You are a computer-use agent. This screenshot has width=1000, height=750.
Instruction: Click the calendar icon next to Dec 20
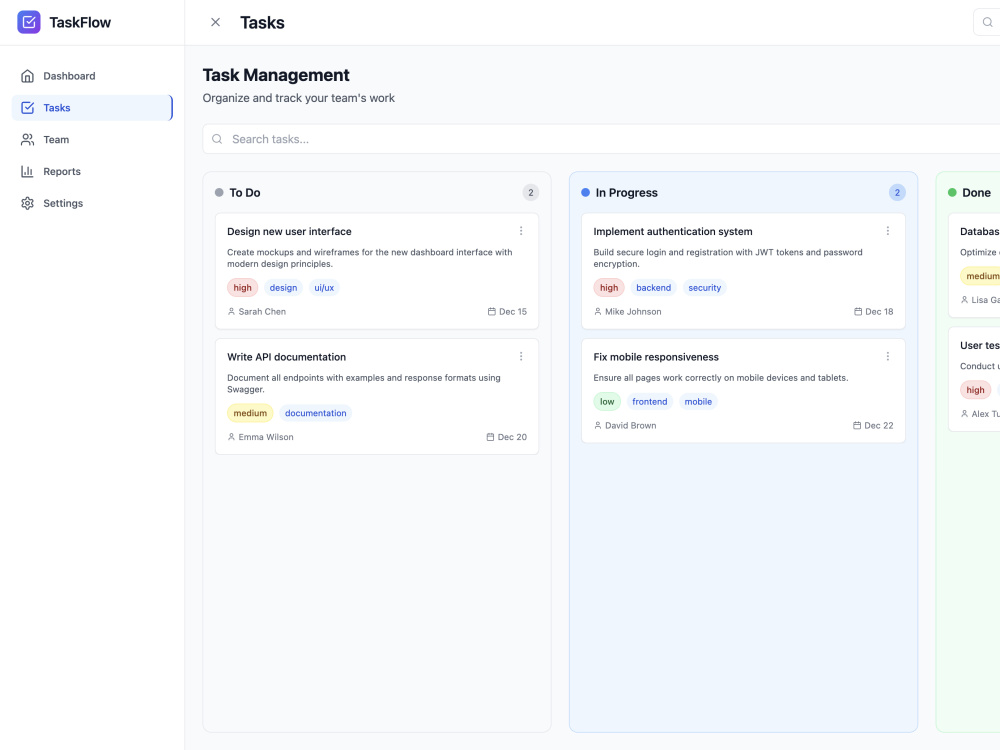490,438
